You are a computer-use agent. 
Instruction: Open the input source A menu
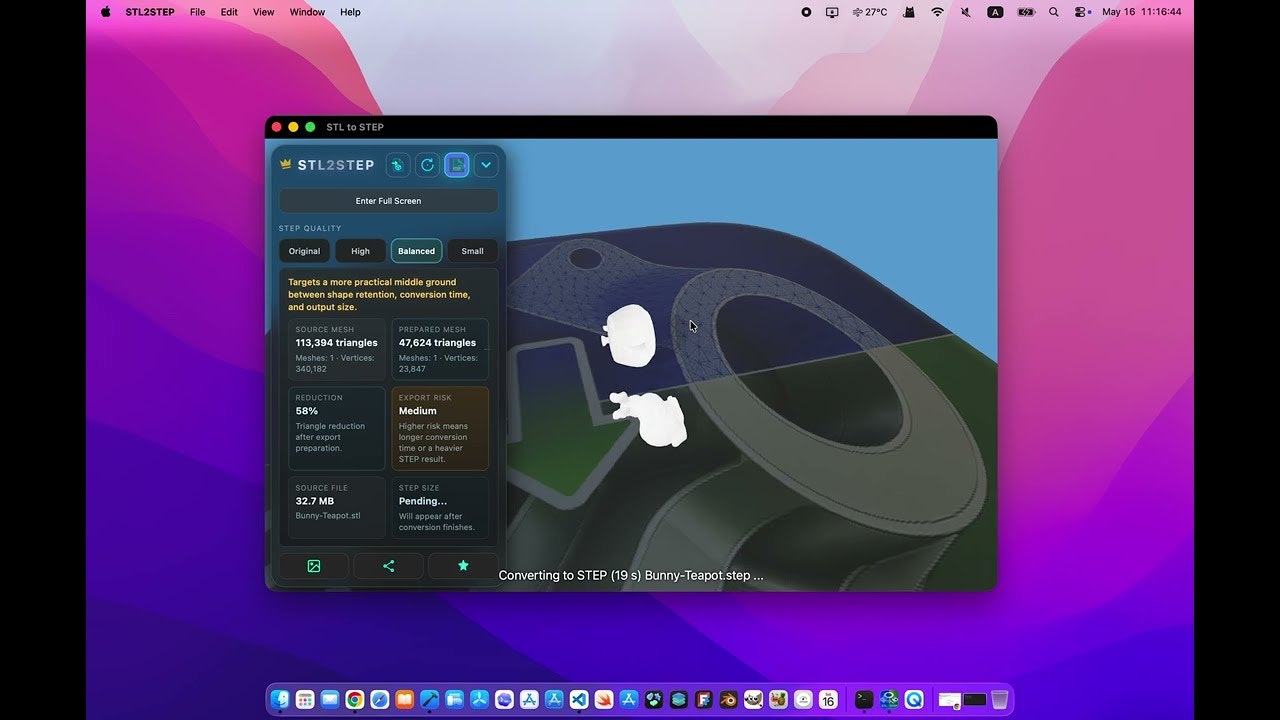(995, 12)
